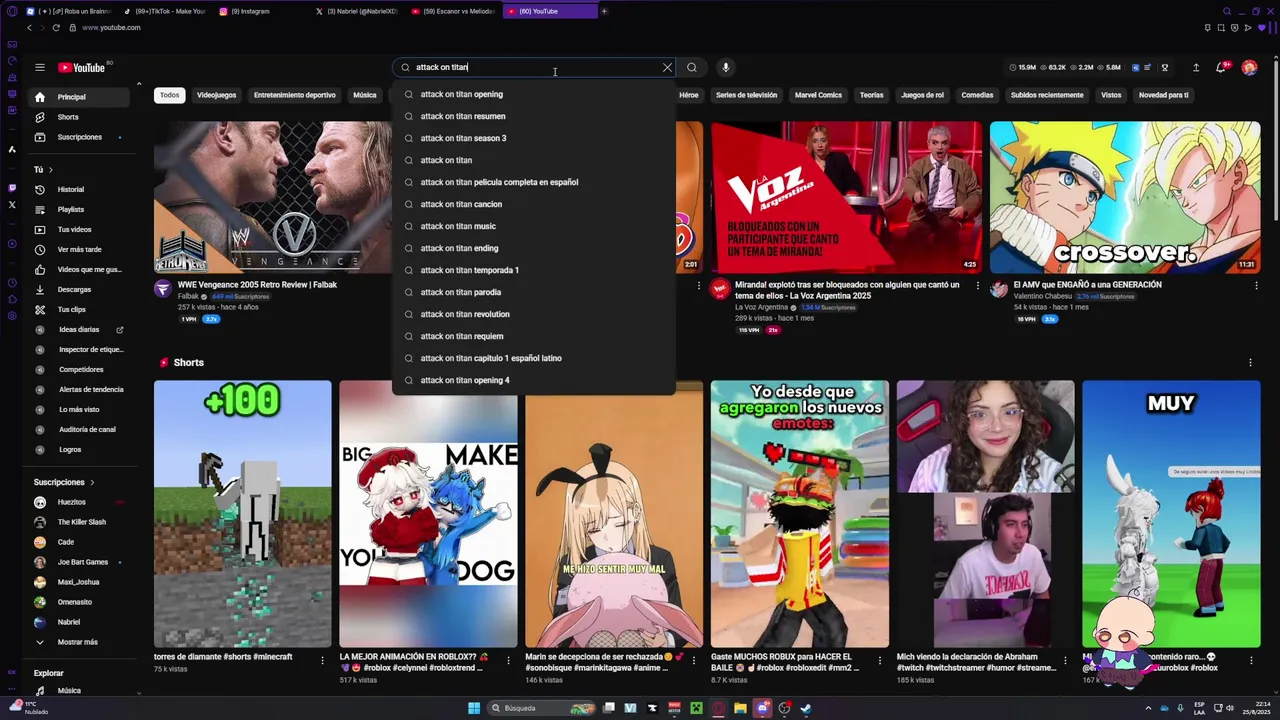Open torres de diamante short options

[x=322, y=660]
